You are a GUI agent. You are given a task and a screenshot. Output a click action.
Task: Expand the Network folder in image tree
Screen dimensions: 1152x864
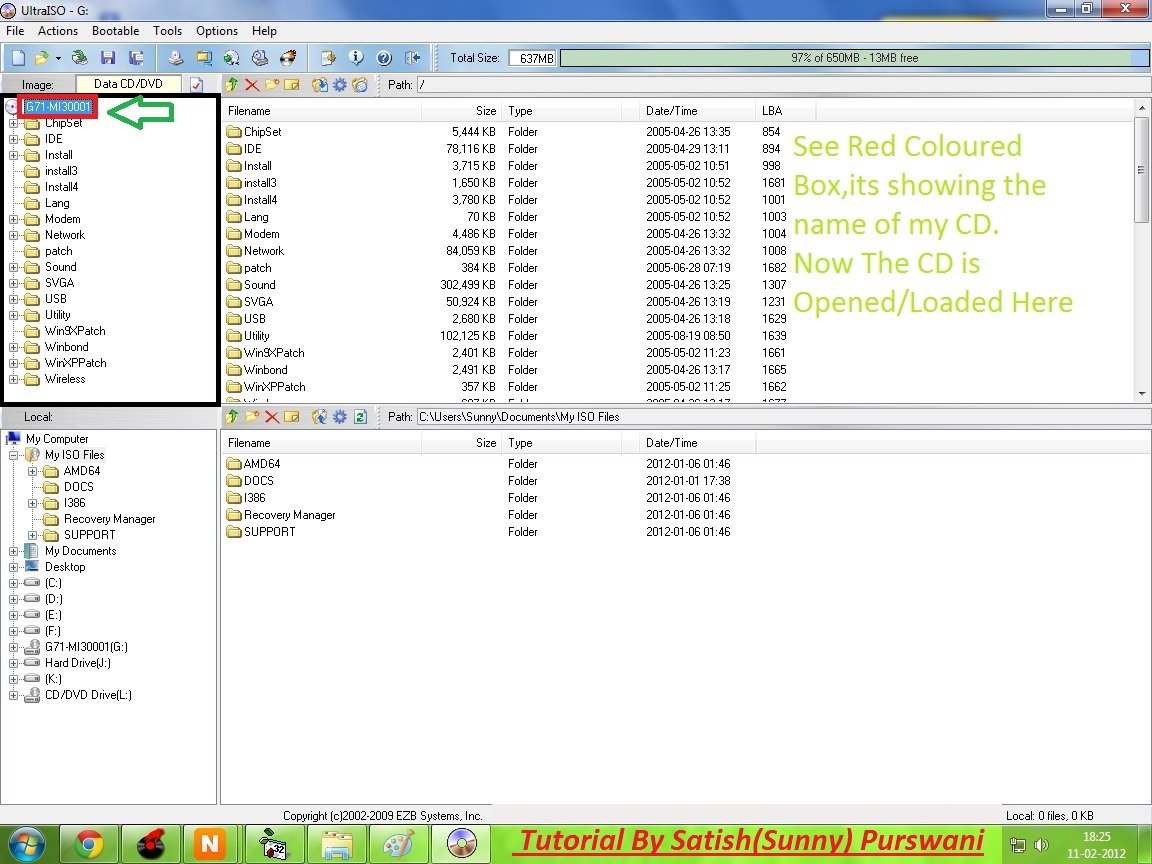(x=13, y=235)
